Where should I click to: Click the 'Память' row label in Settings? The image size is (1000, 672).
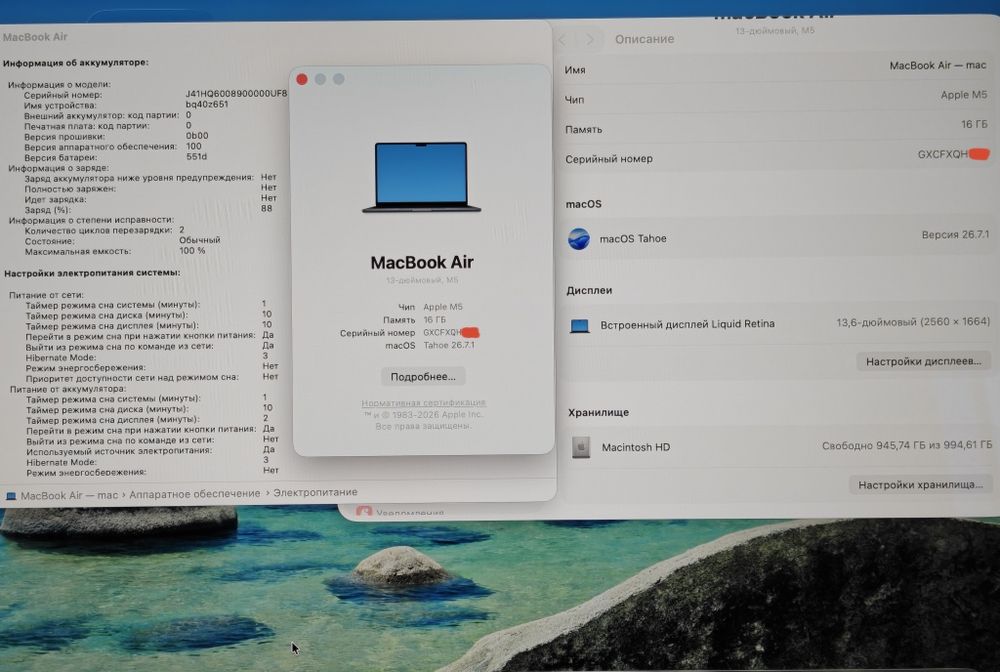(583, 129)
